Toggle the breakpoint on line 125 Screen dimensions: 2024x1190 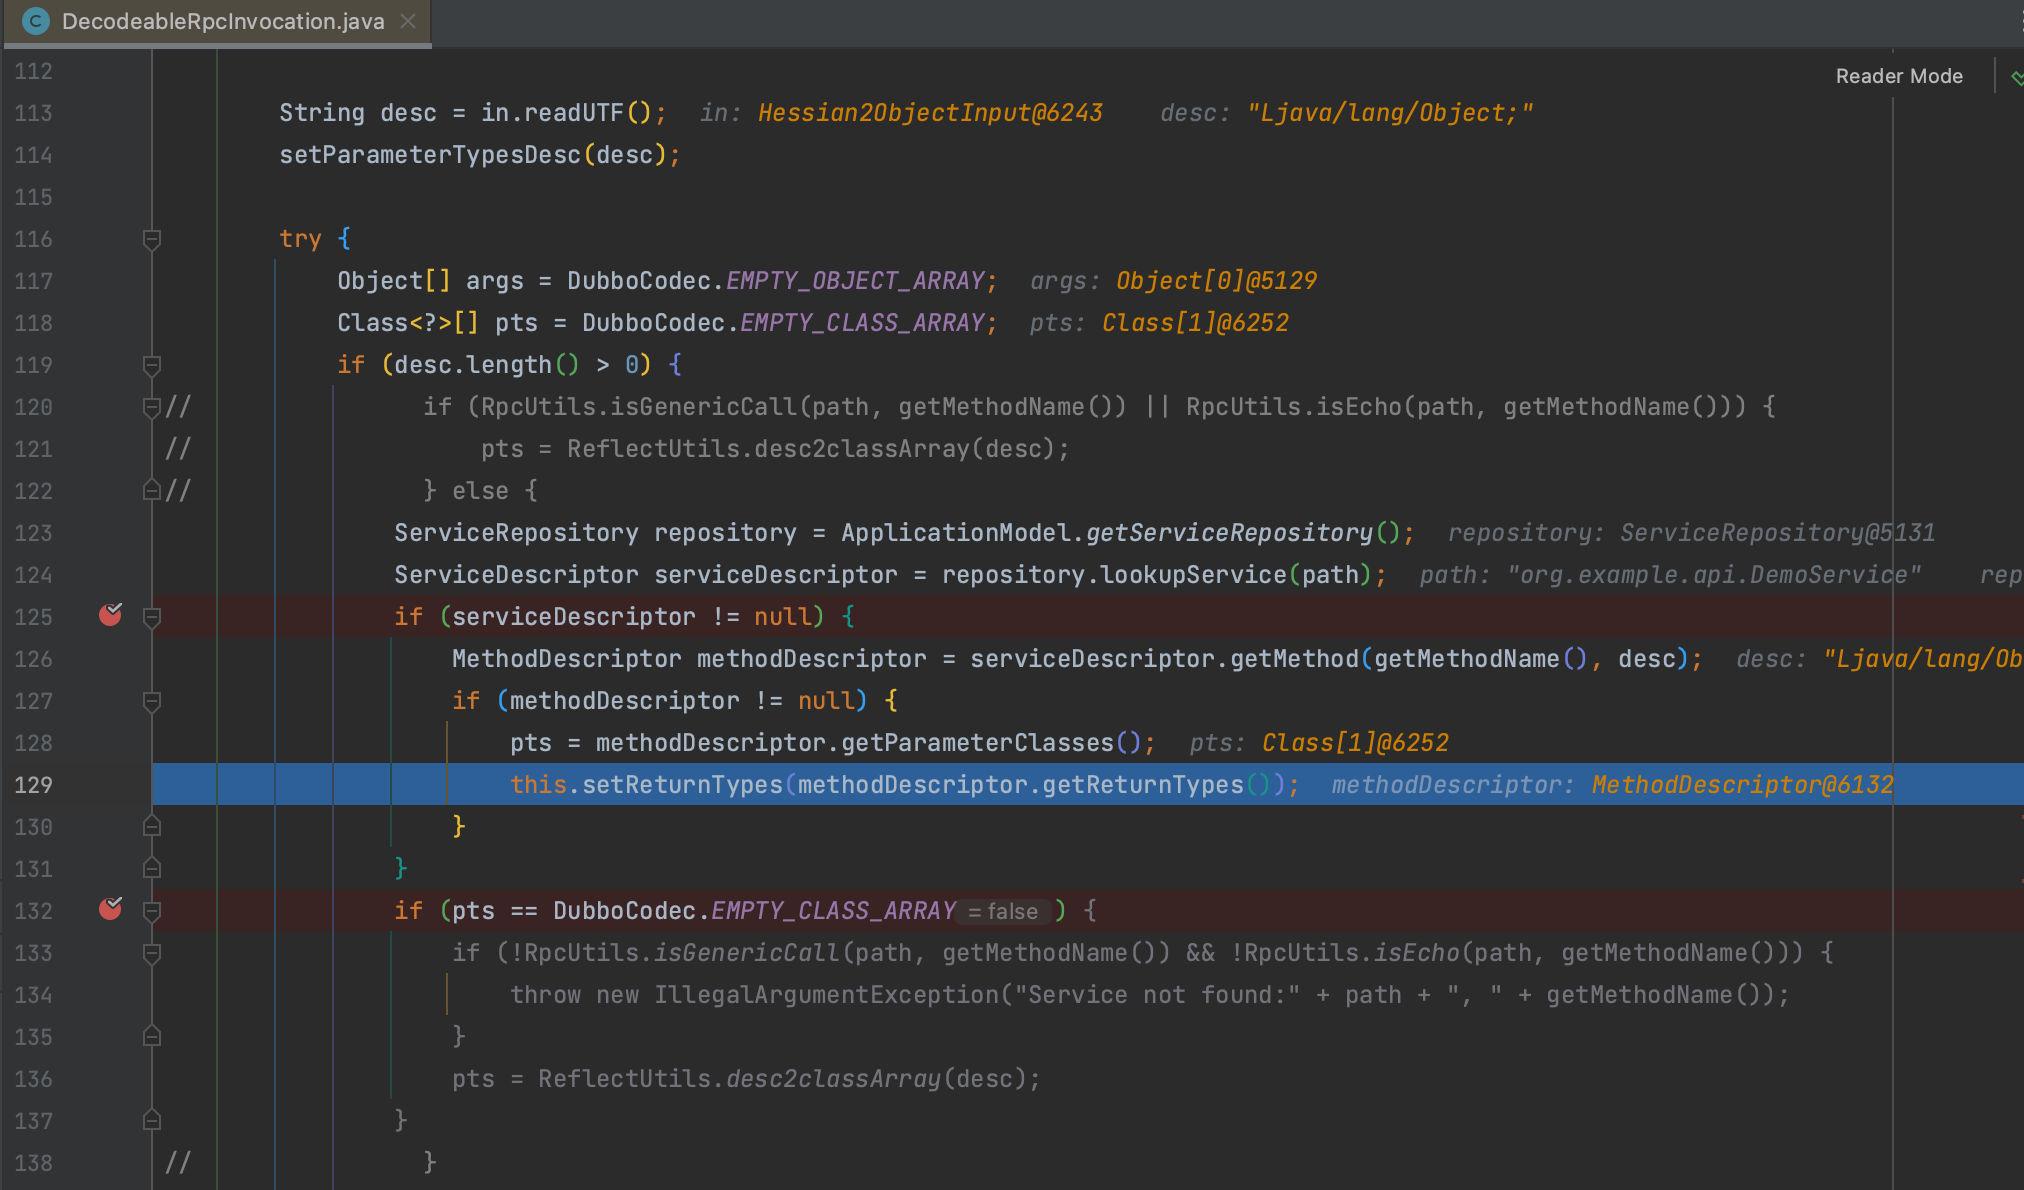[x=110, y=615]
